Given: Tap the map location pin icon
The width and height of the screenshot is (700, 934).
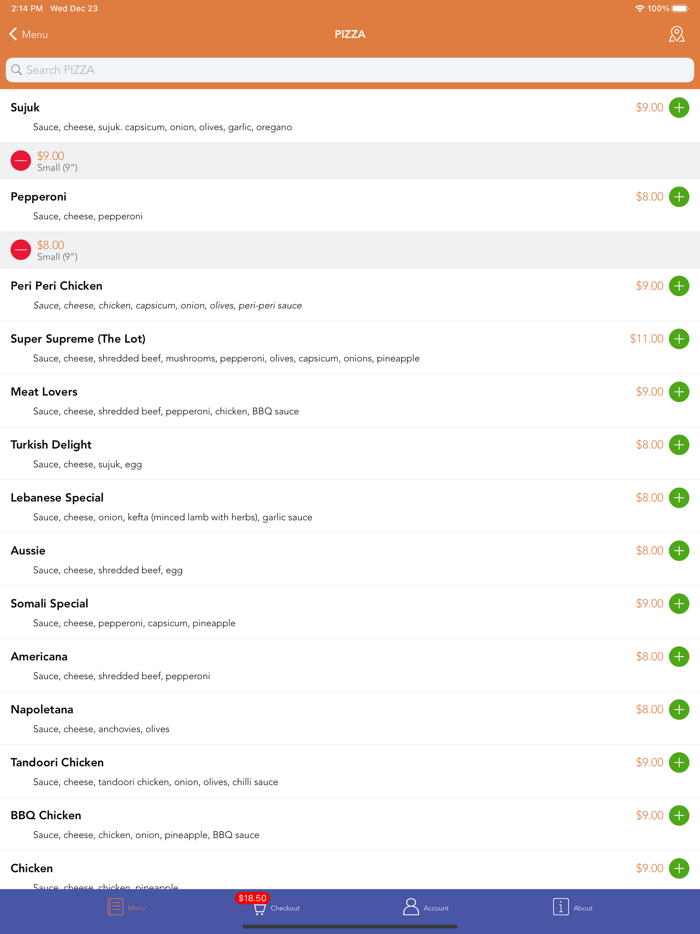Looking at the screenshot, I should pos(677,34).
